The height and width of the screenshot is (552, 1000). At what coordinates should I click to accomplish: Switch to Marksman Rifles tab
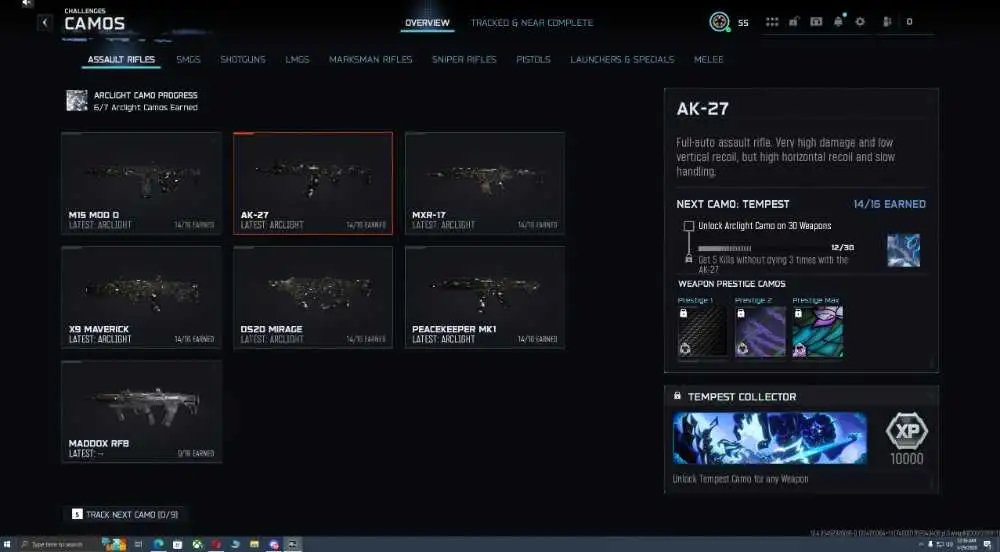pyautogui.click(x=371, y=59)
